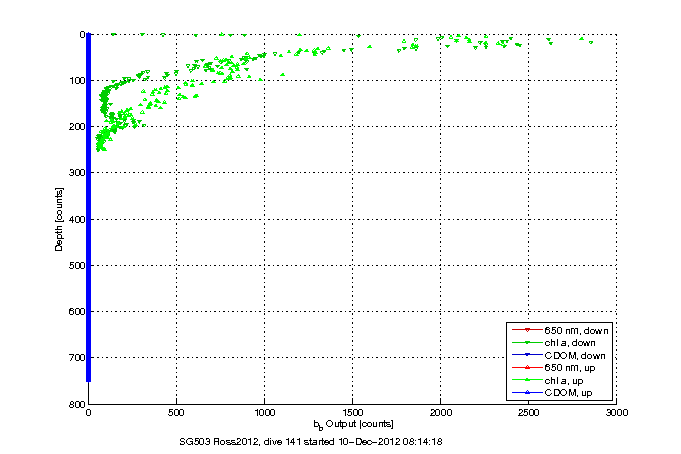Screen dimensions: 681x454
Task: Click the red line sample for '650 nm, down'
Action: pos(527,330)
